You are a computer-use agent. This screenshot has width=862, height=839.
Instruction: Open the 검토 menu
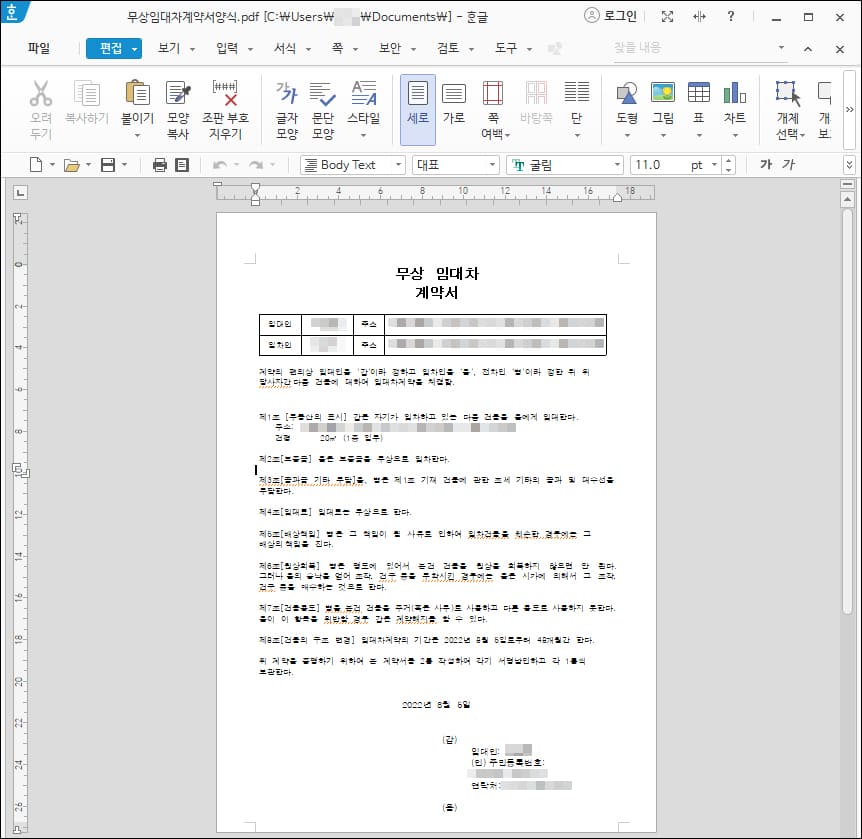point(455,48)
